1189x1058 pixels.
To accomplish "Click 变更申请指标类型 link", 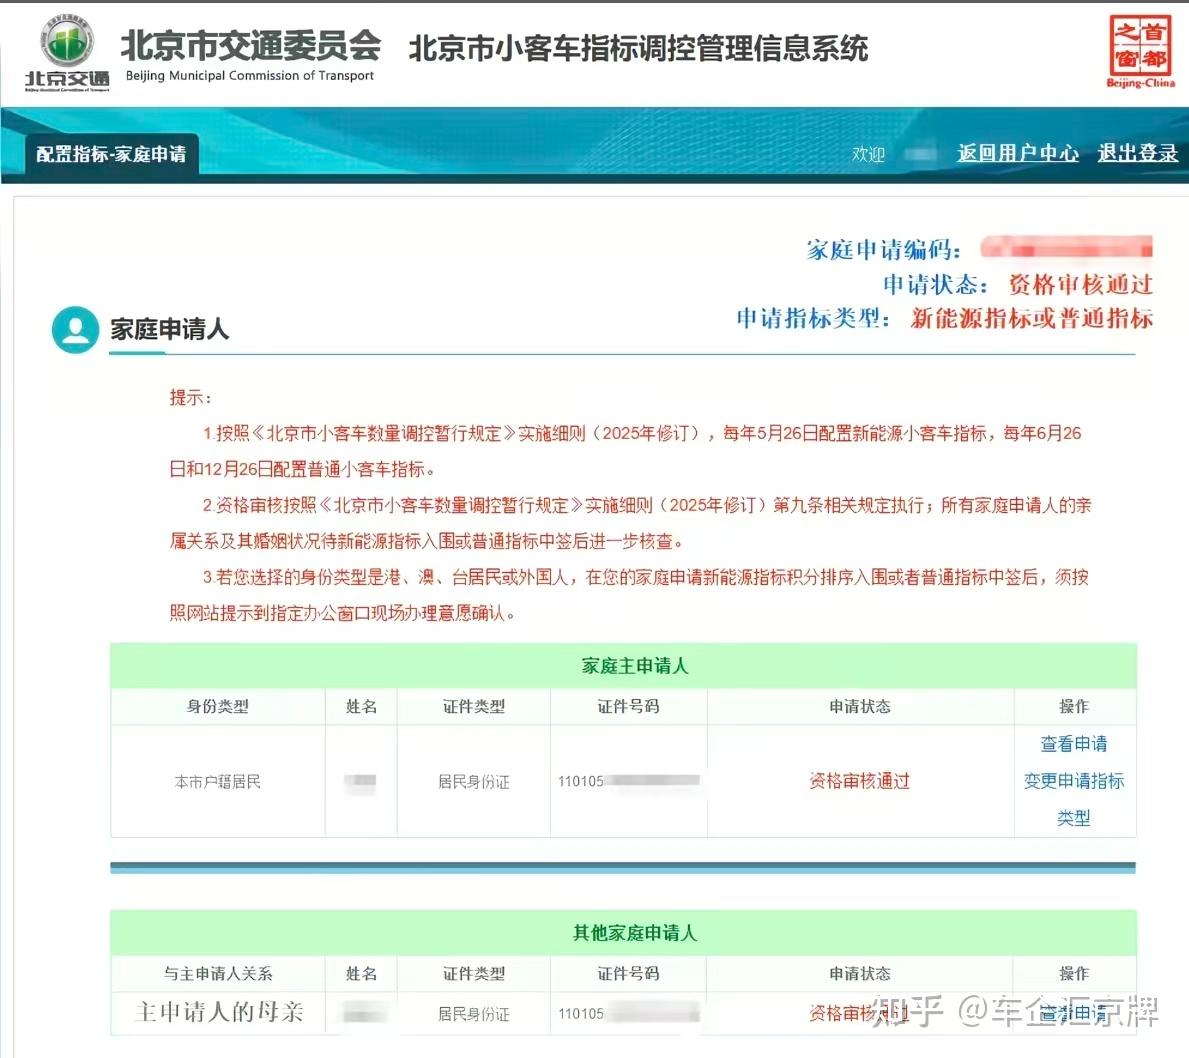I will tap(1074, 799).
